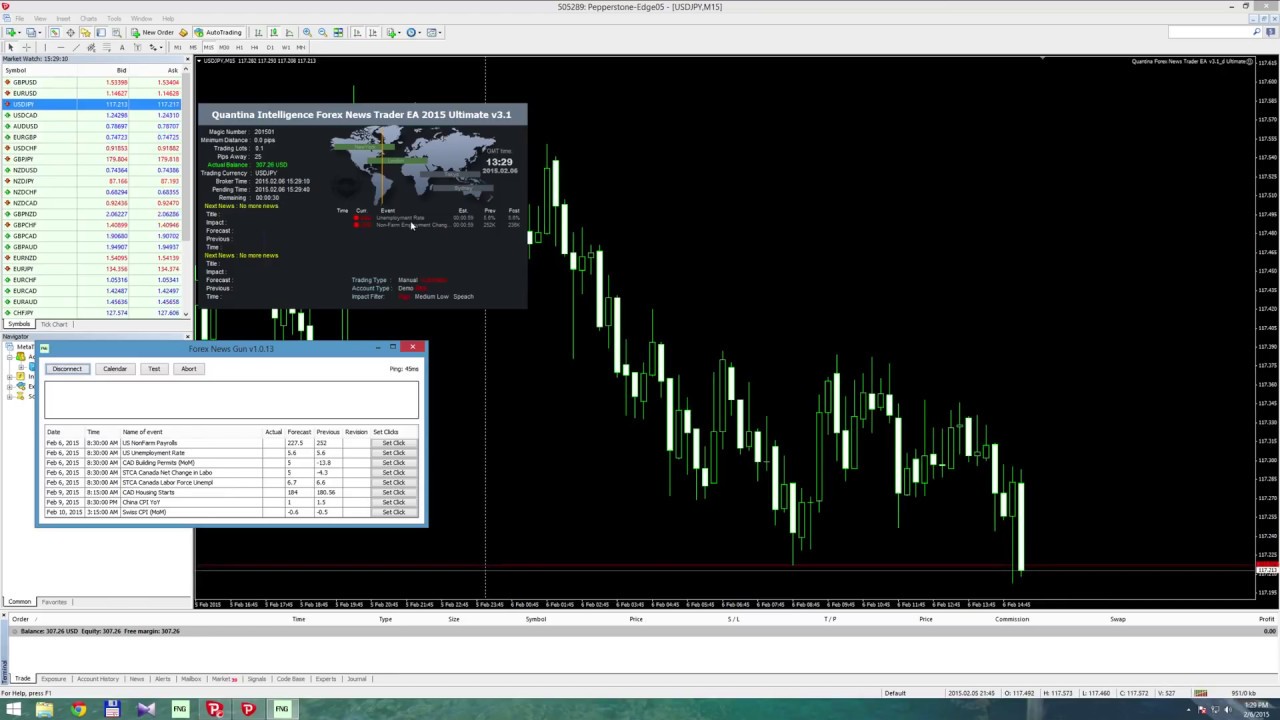The height and width of the screenshot is (720, 1280).
Task: Switch chart to M30 timeframe
Action: (224, 47)
